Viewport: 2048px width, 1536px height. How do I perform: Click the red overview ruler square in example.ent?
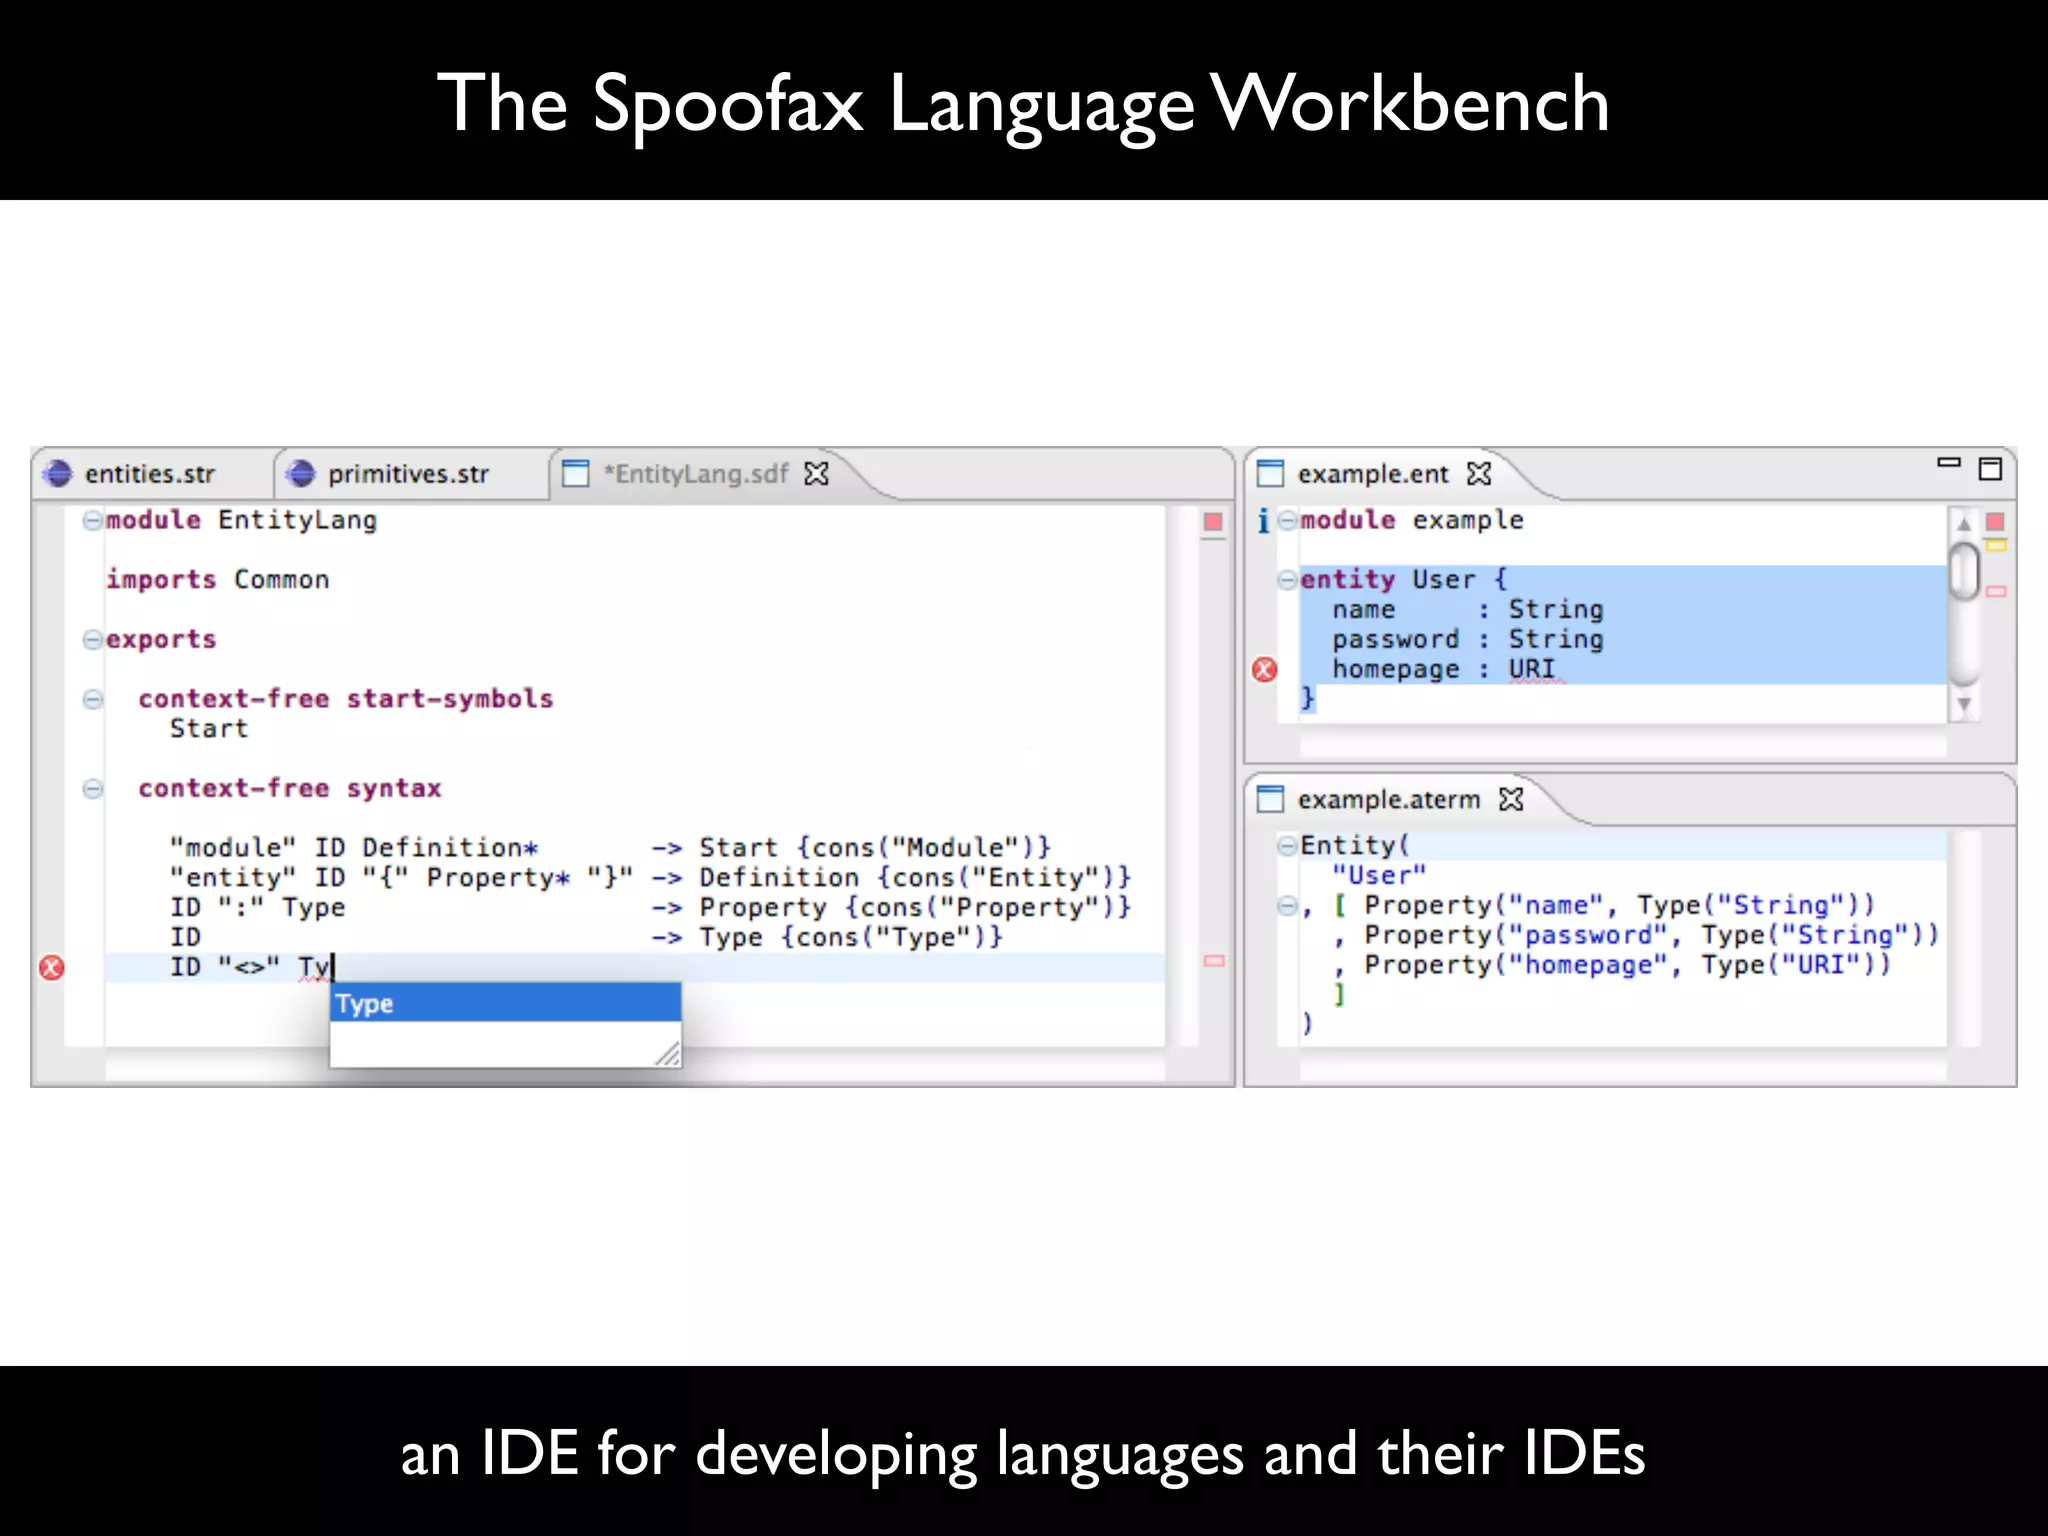(1995, 522)
